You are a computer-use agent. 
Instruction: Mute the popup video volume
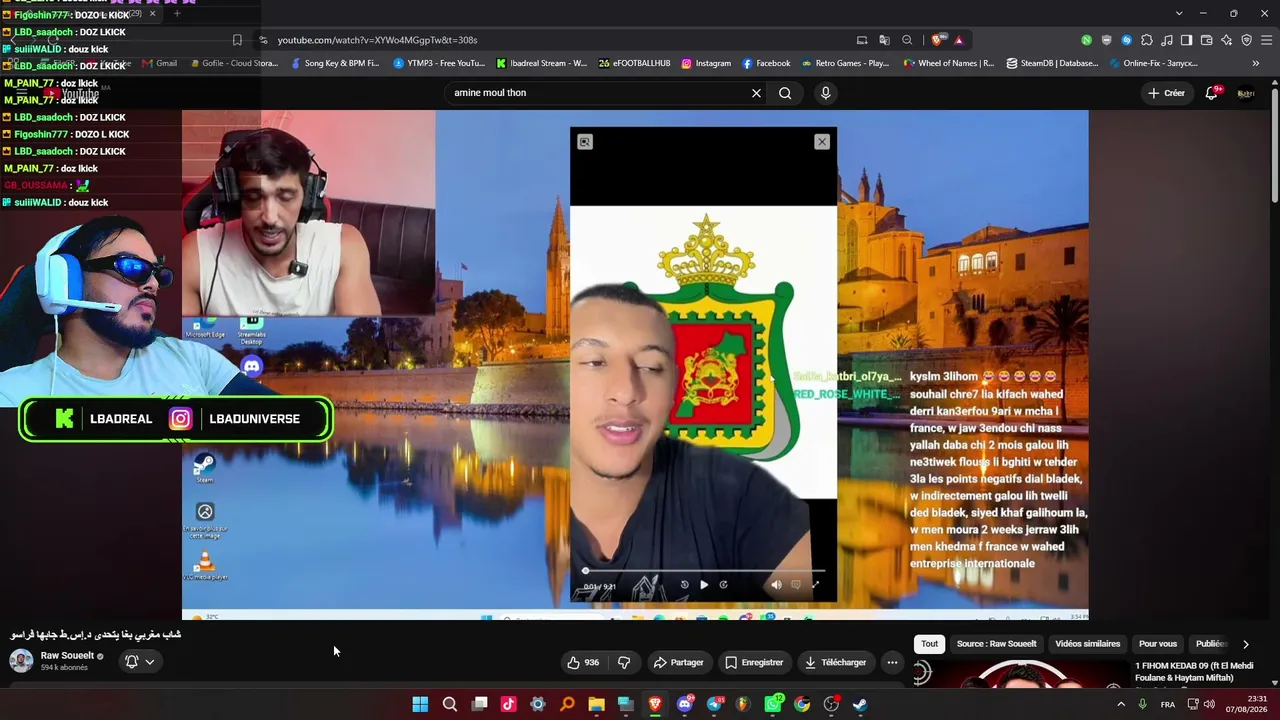coord(776,585)
